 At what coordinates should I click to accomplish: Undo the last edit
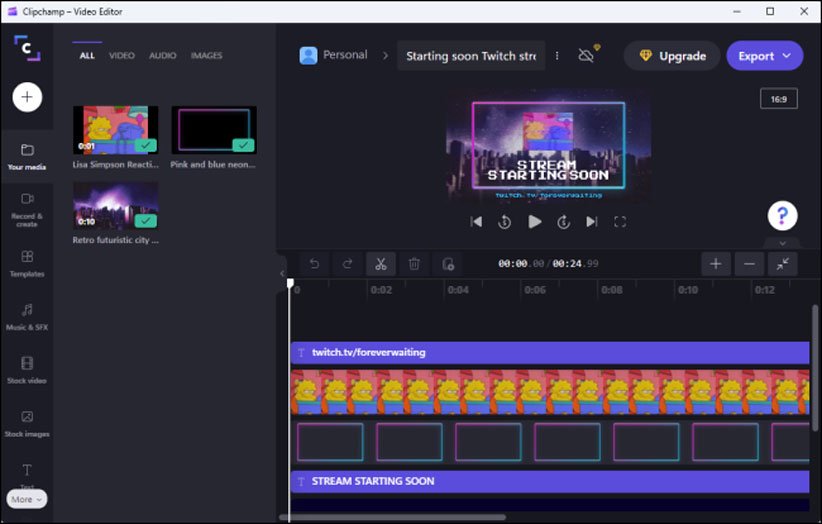(314, 264)
